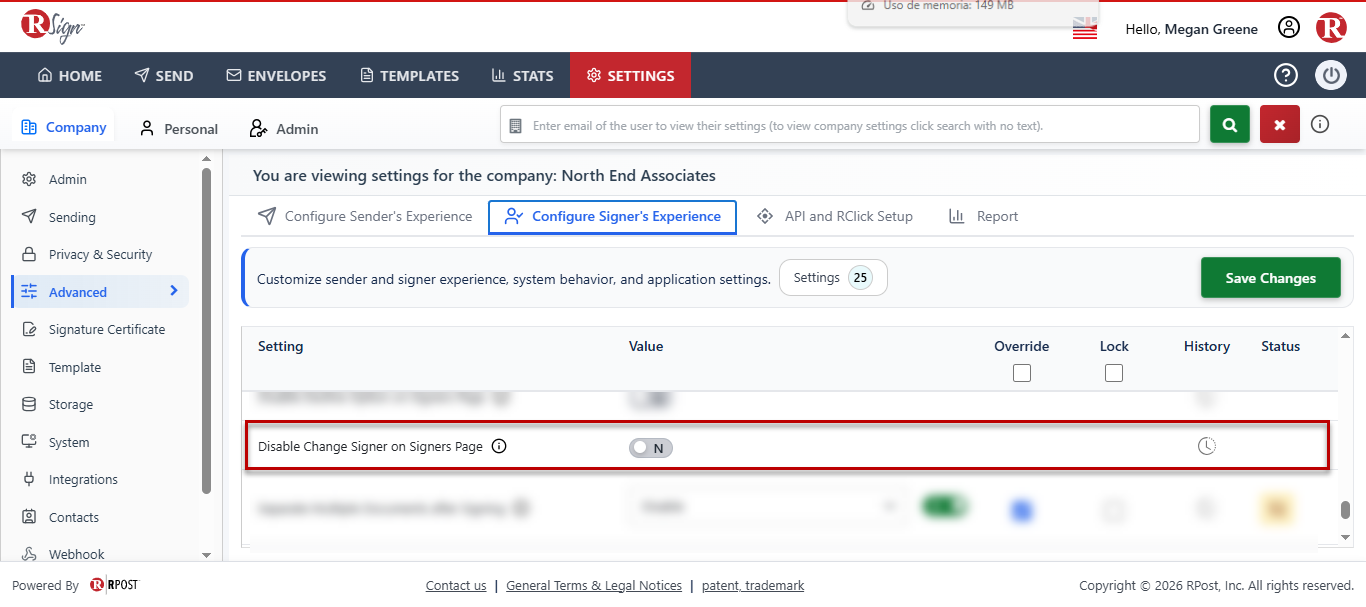Check the Override header checkbox

pos(1021,373)
